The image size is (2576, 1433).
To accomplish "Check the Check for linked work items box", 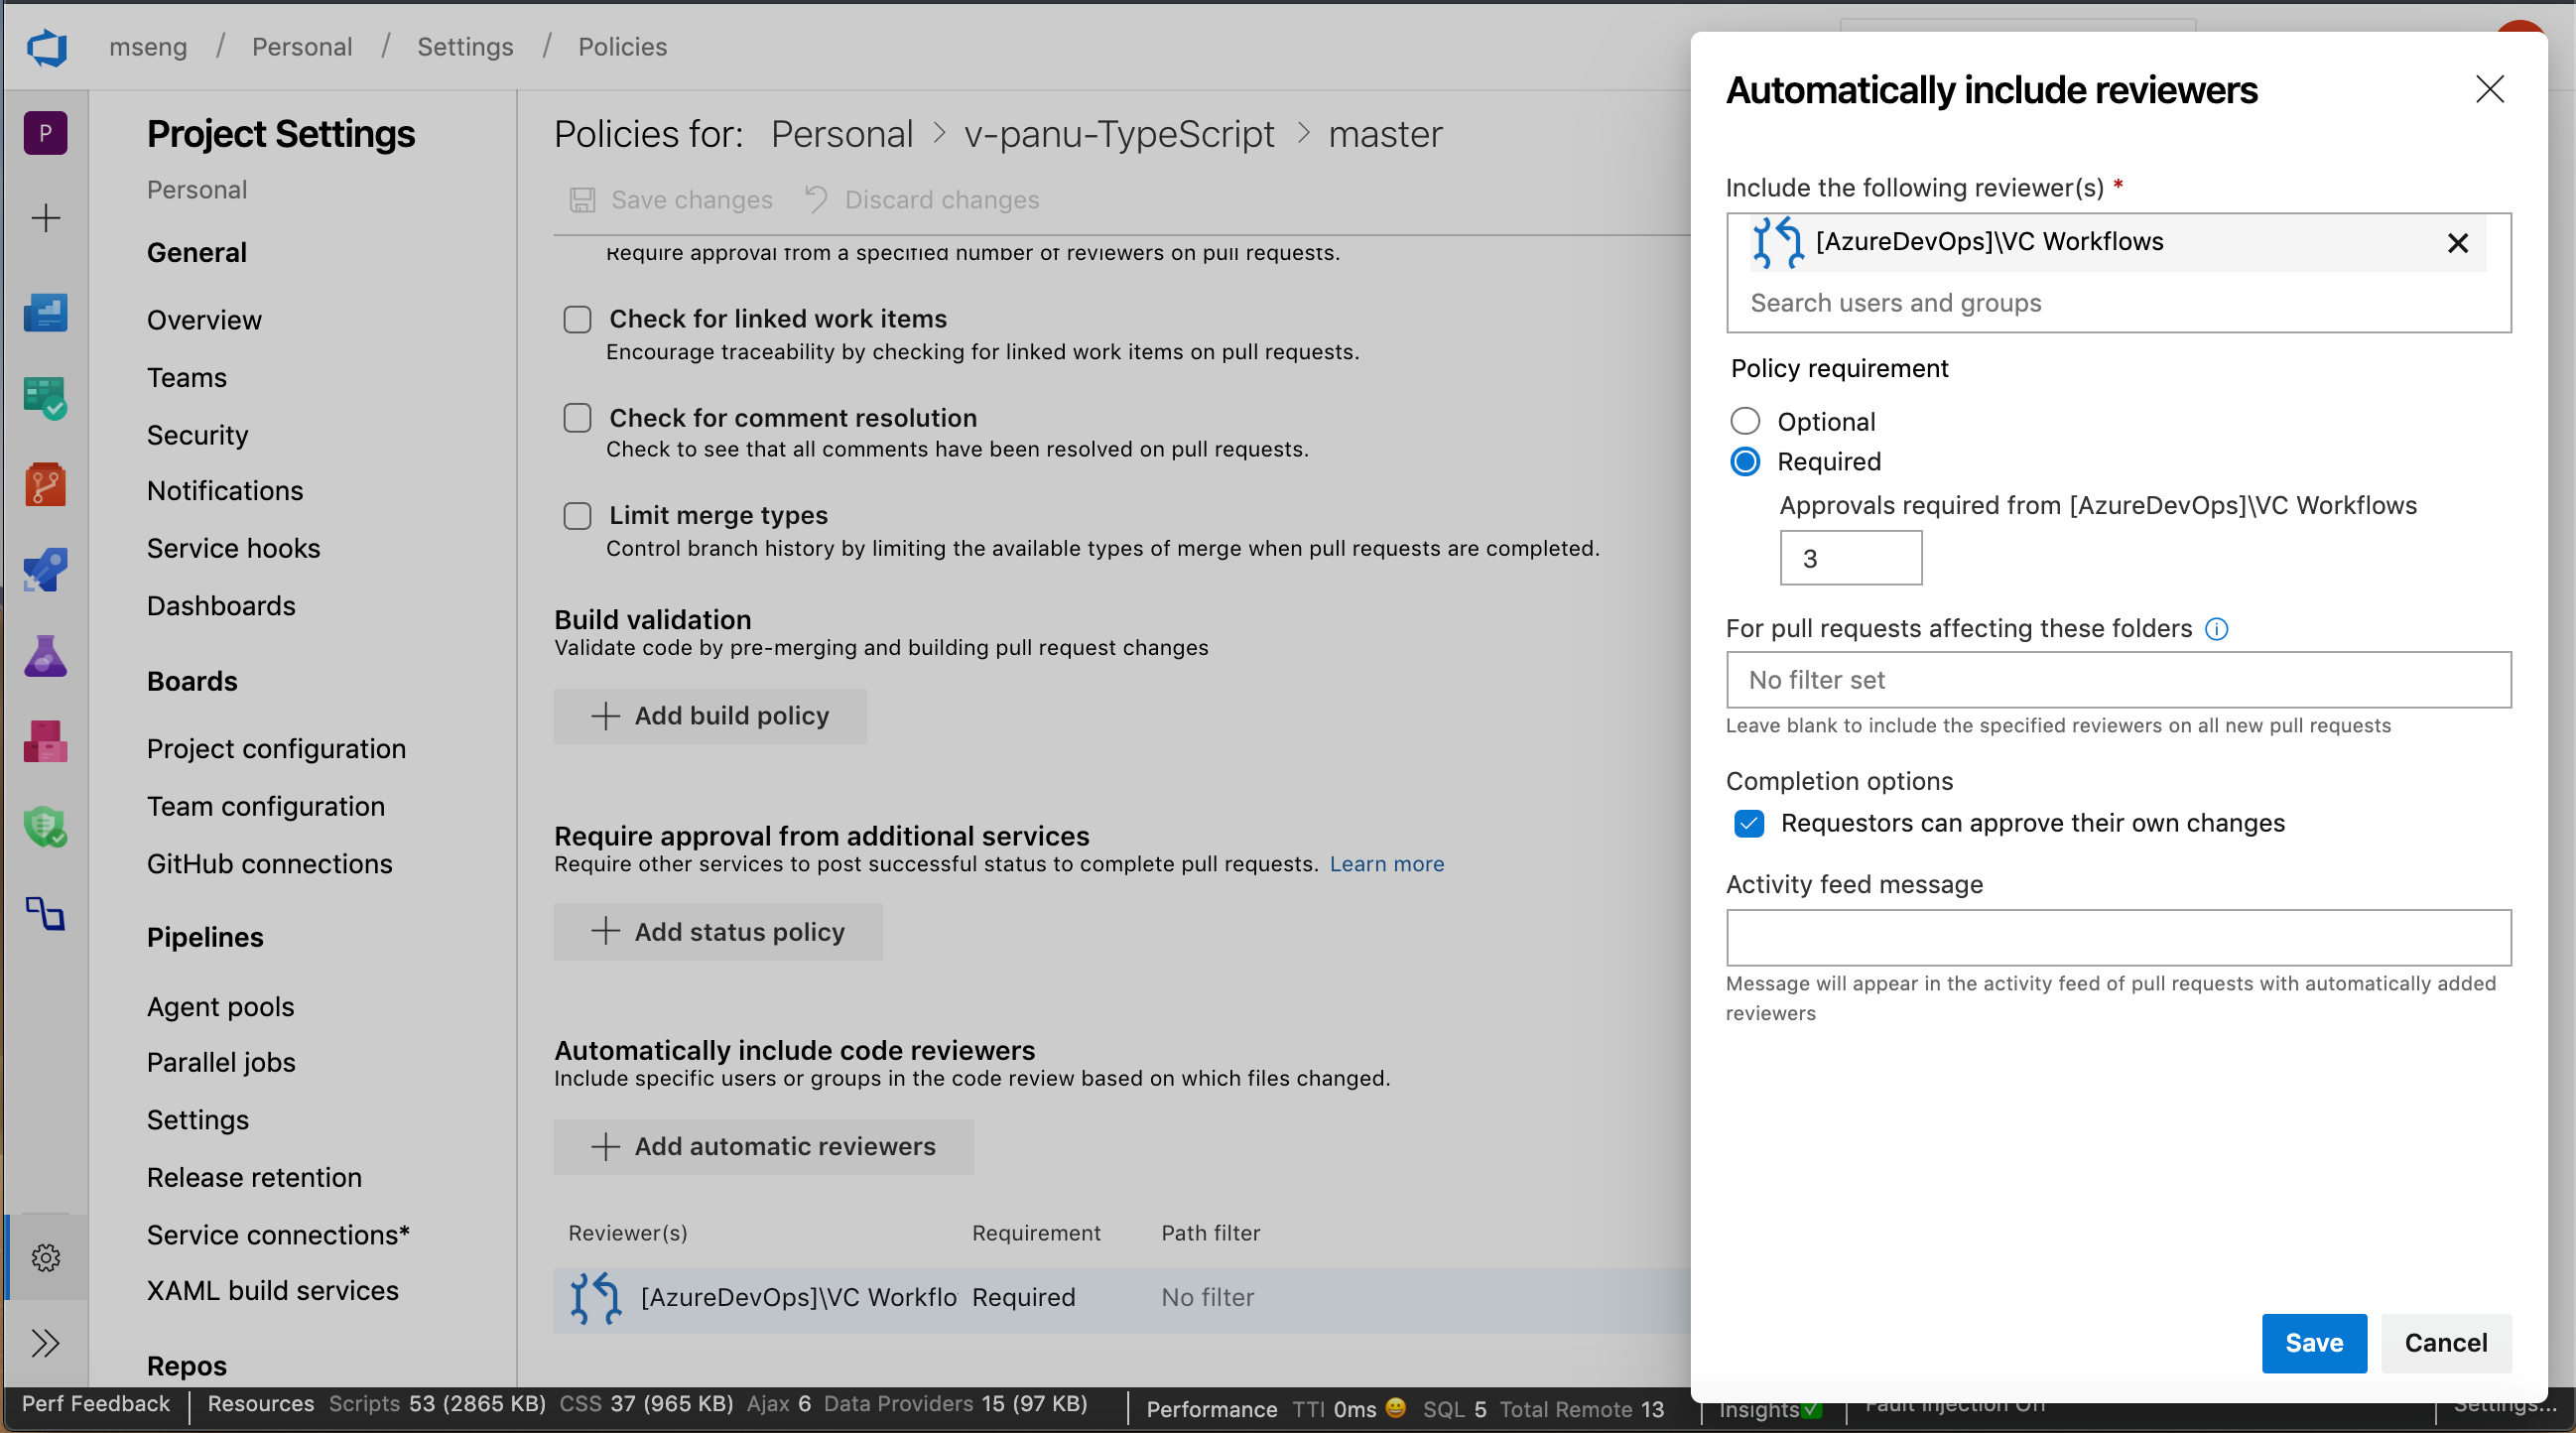I will tap(577, 320).
